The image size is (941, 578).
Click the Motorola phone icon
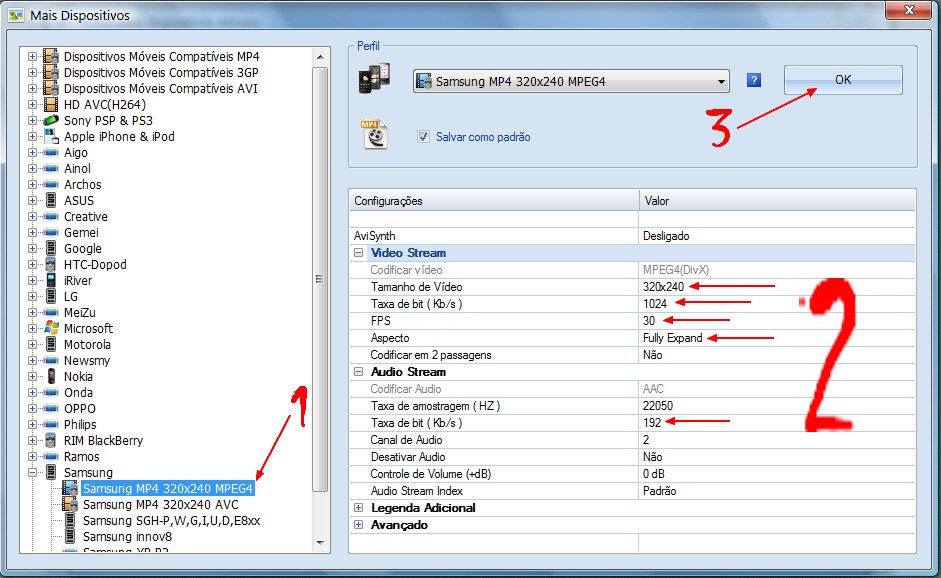coord(51,345)
